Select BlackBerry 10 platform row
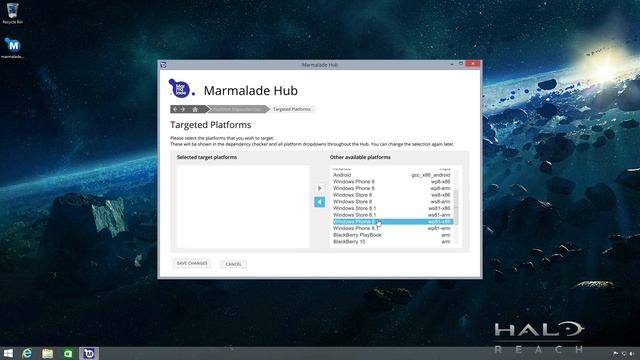Screen dimensions: 640x360 (x=392, y=242)
